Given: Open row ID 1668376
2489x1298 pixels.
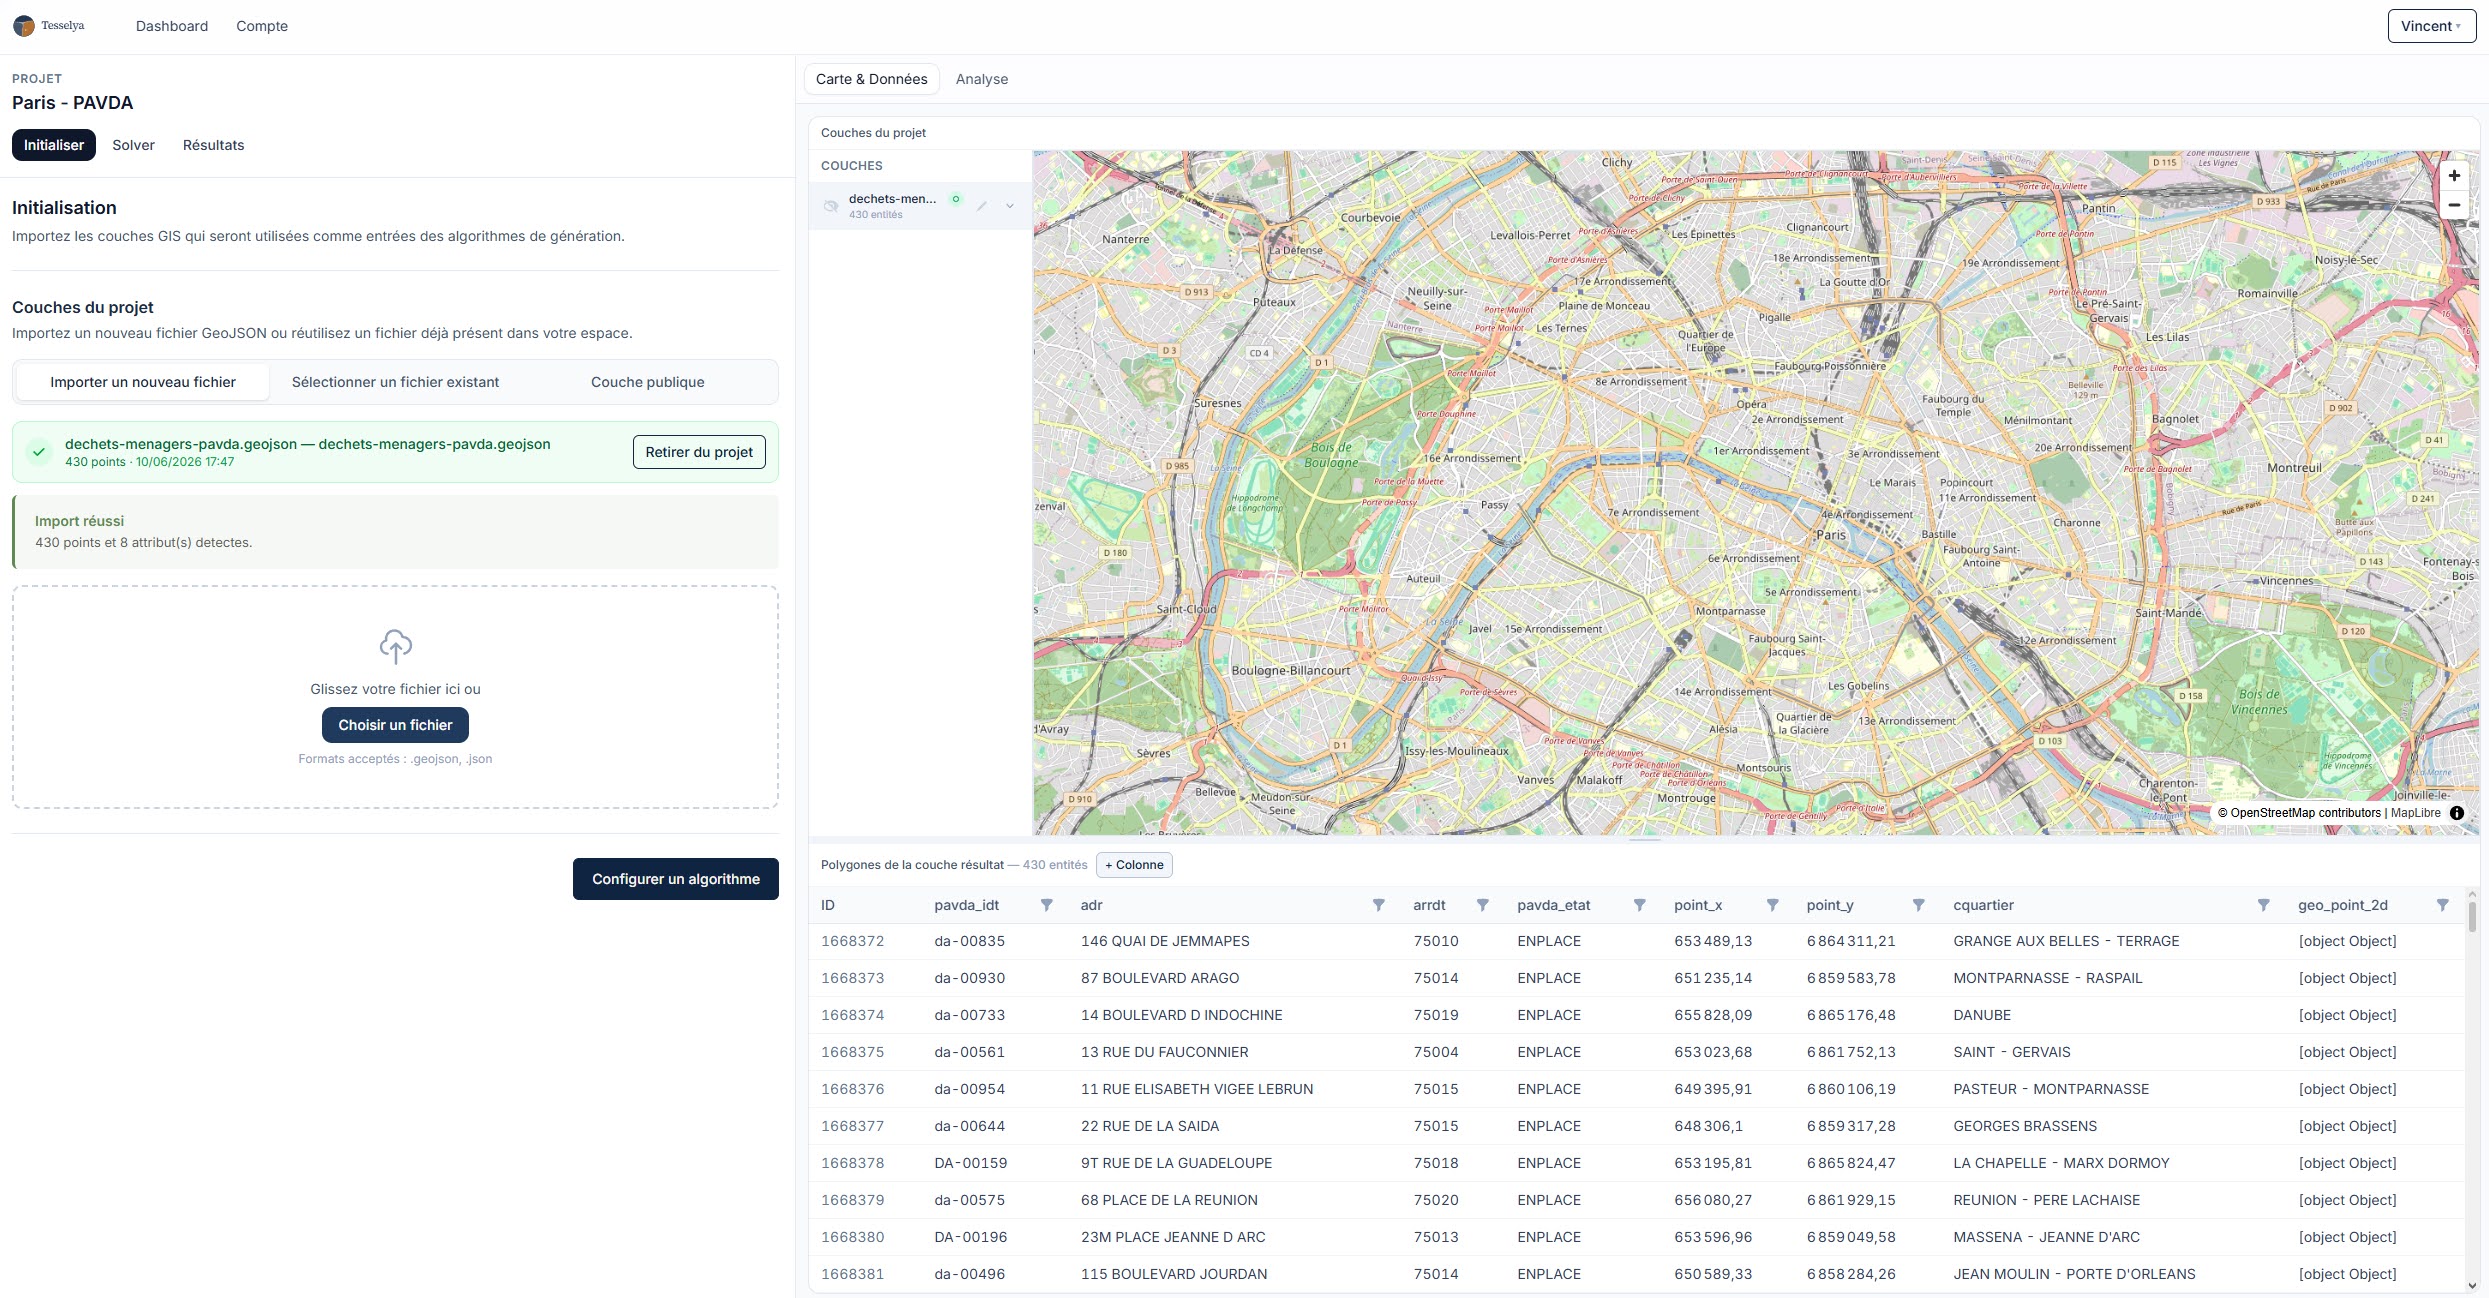Looking at the screenshot, I should (x=853, y=1089).
